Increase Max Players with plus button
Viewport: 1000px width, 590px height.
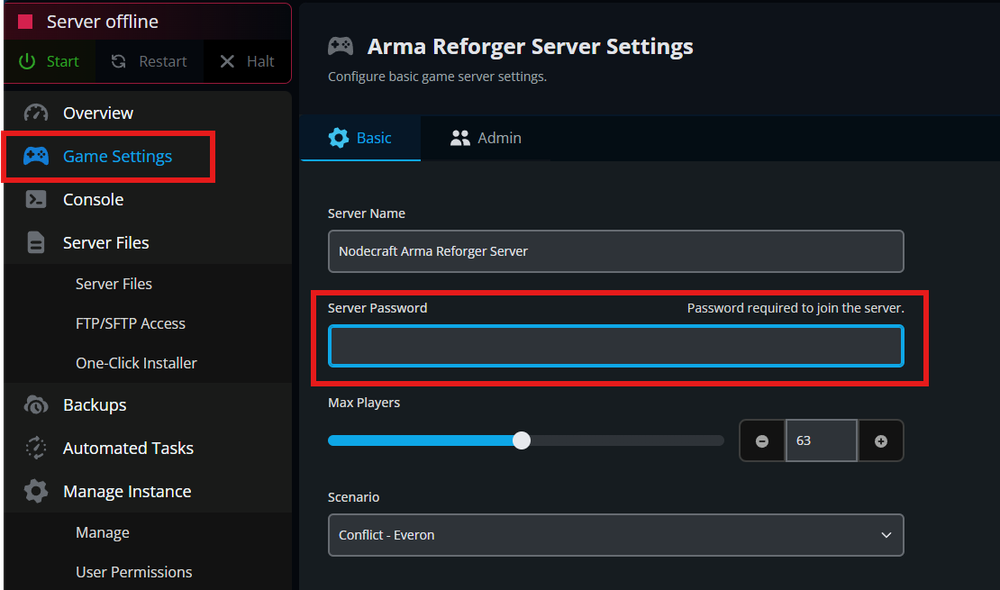click(881, 441)
